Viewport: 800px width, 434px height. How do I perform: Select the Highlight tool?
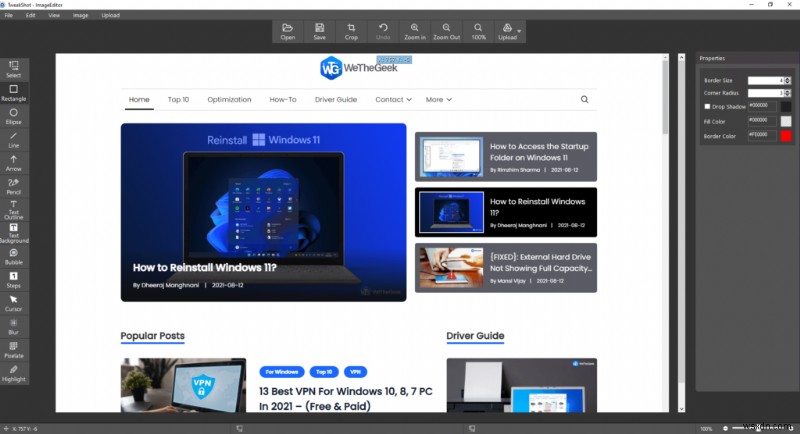(14, 374)
